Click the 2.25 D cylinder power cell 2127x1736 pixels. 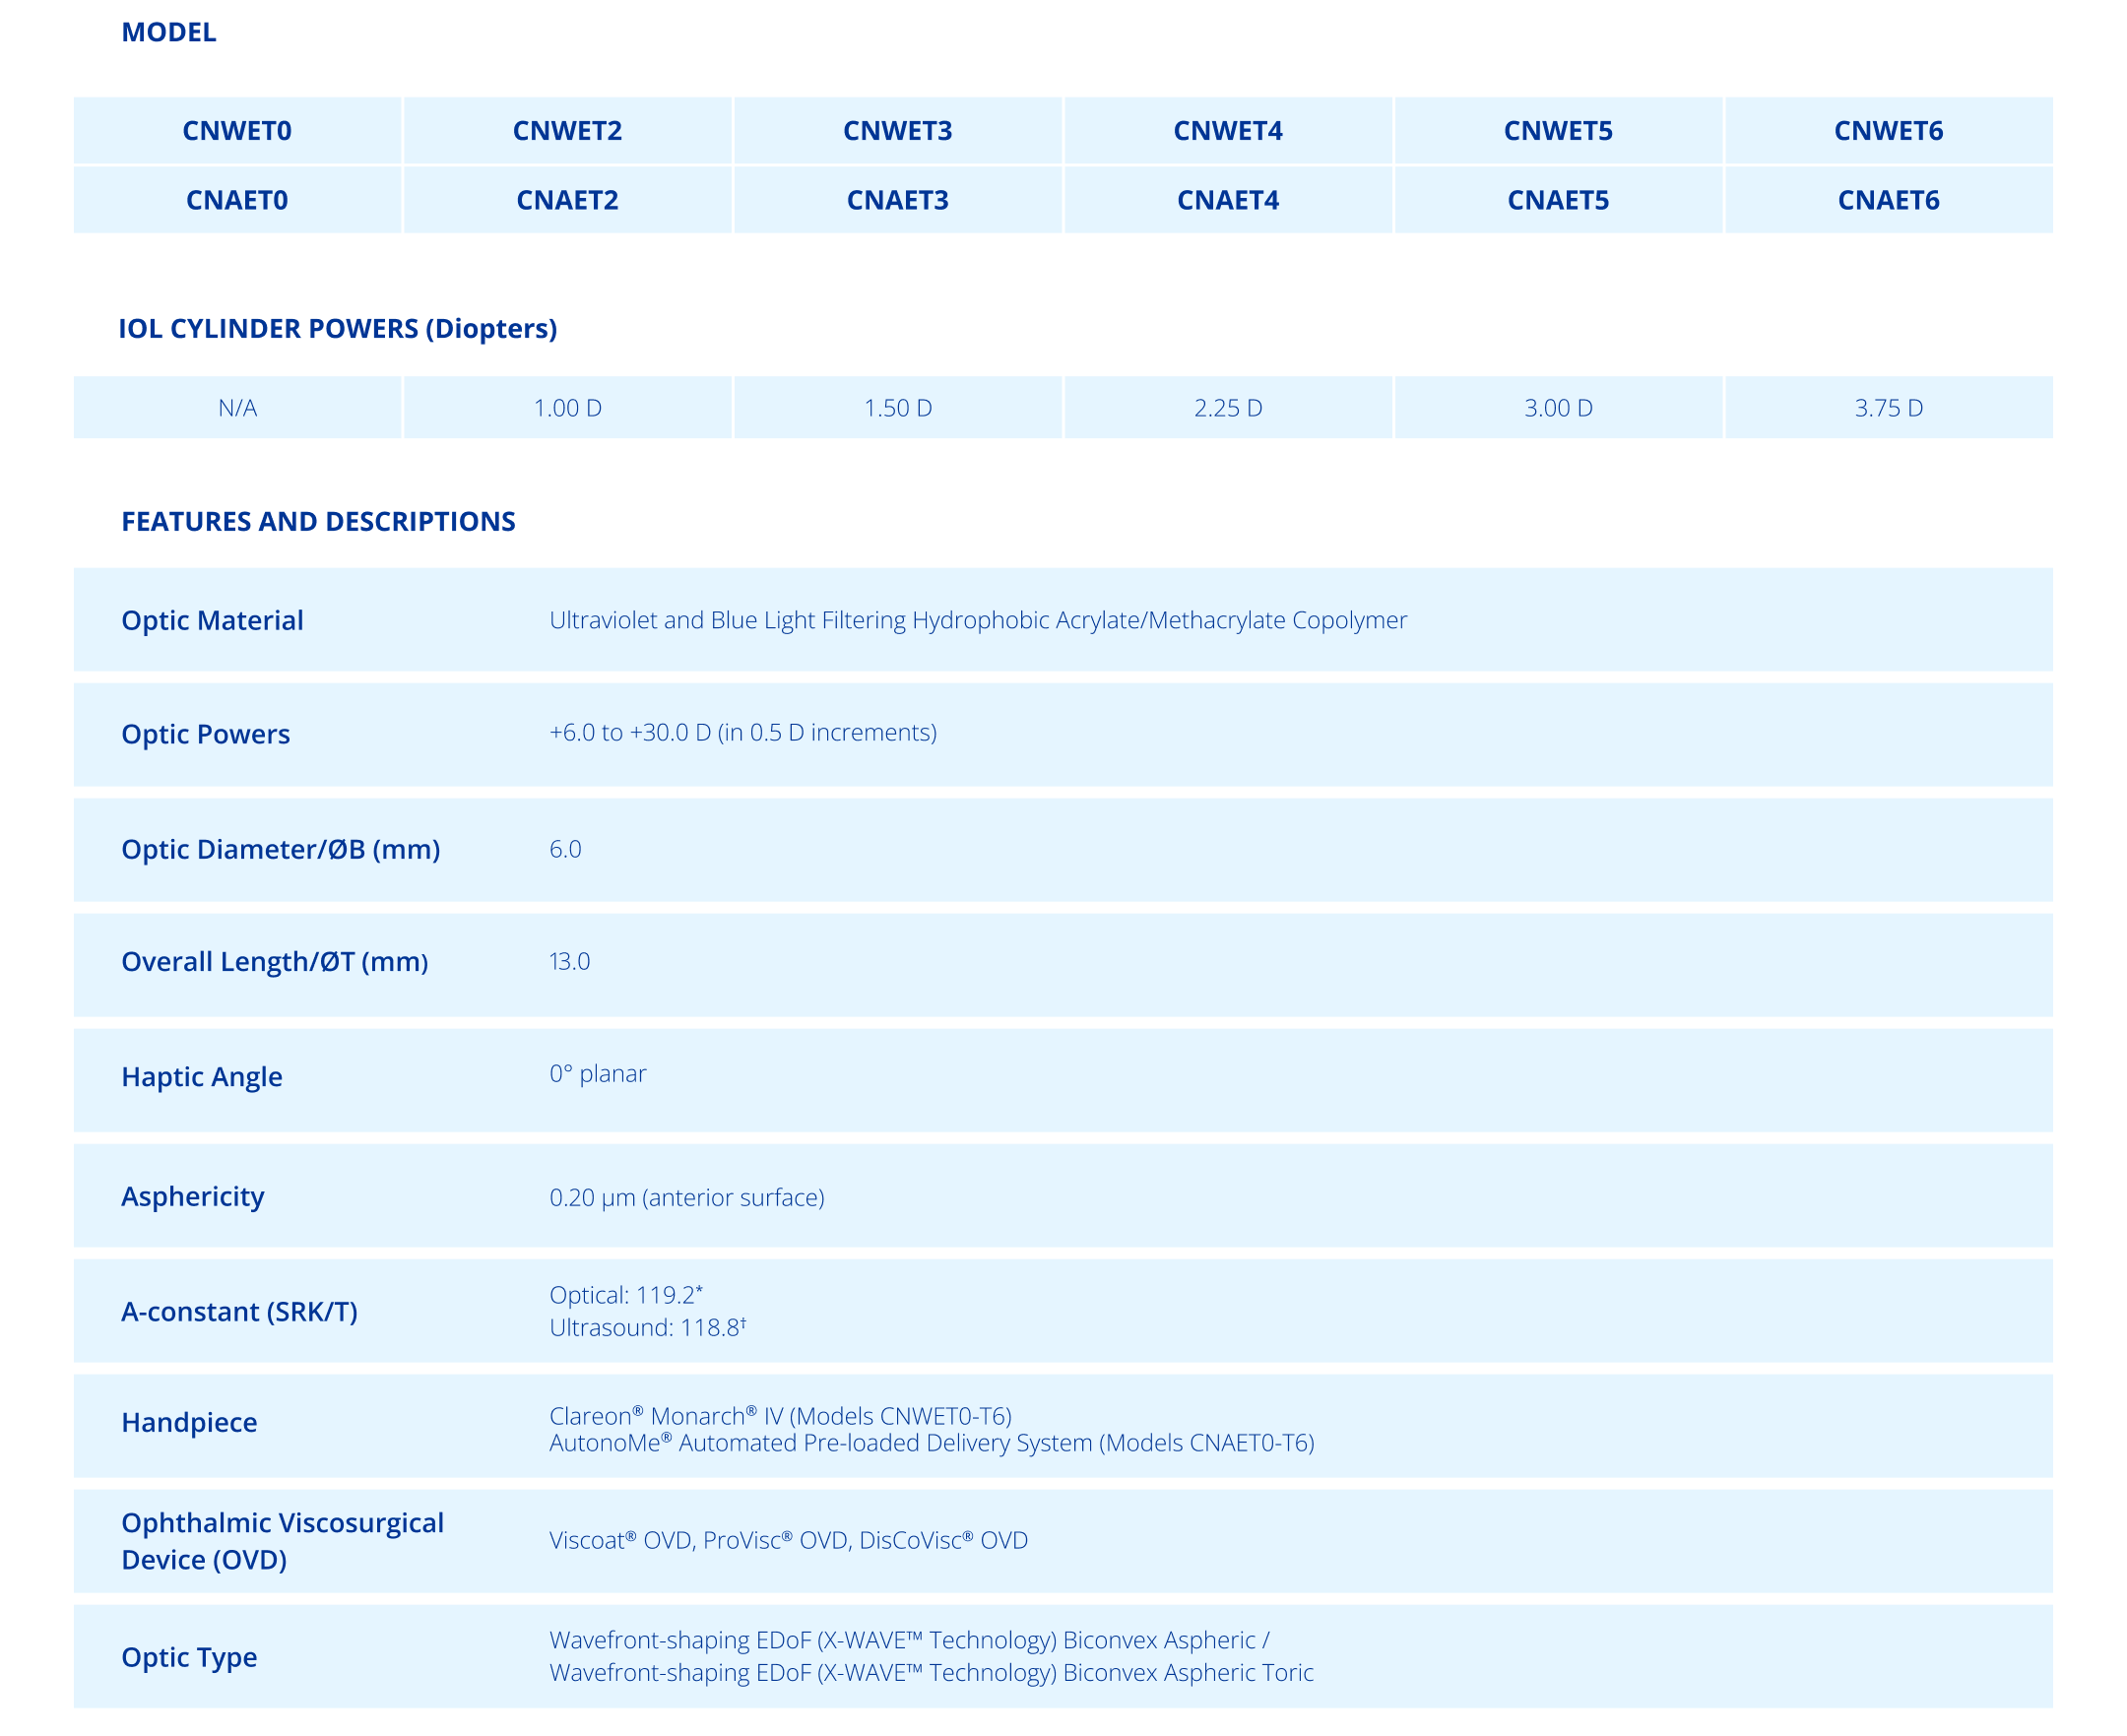click(1228, 407)
